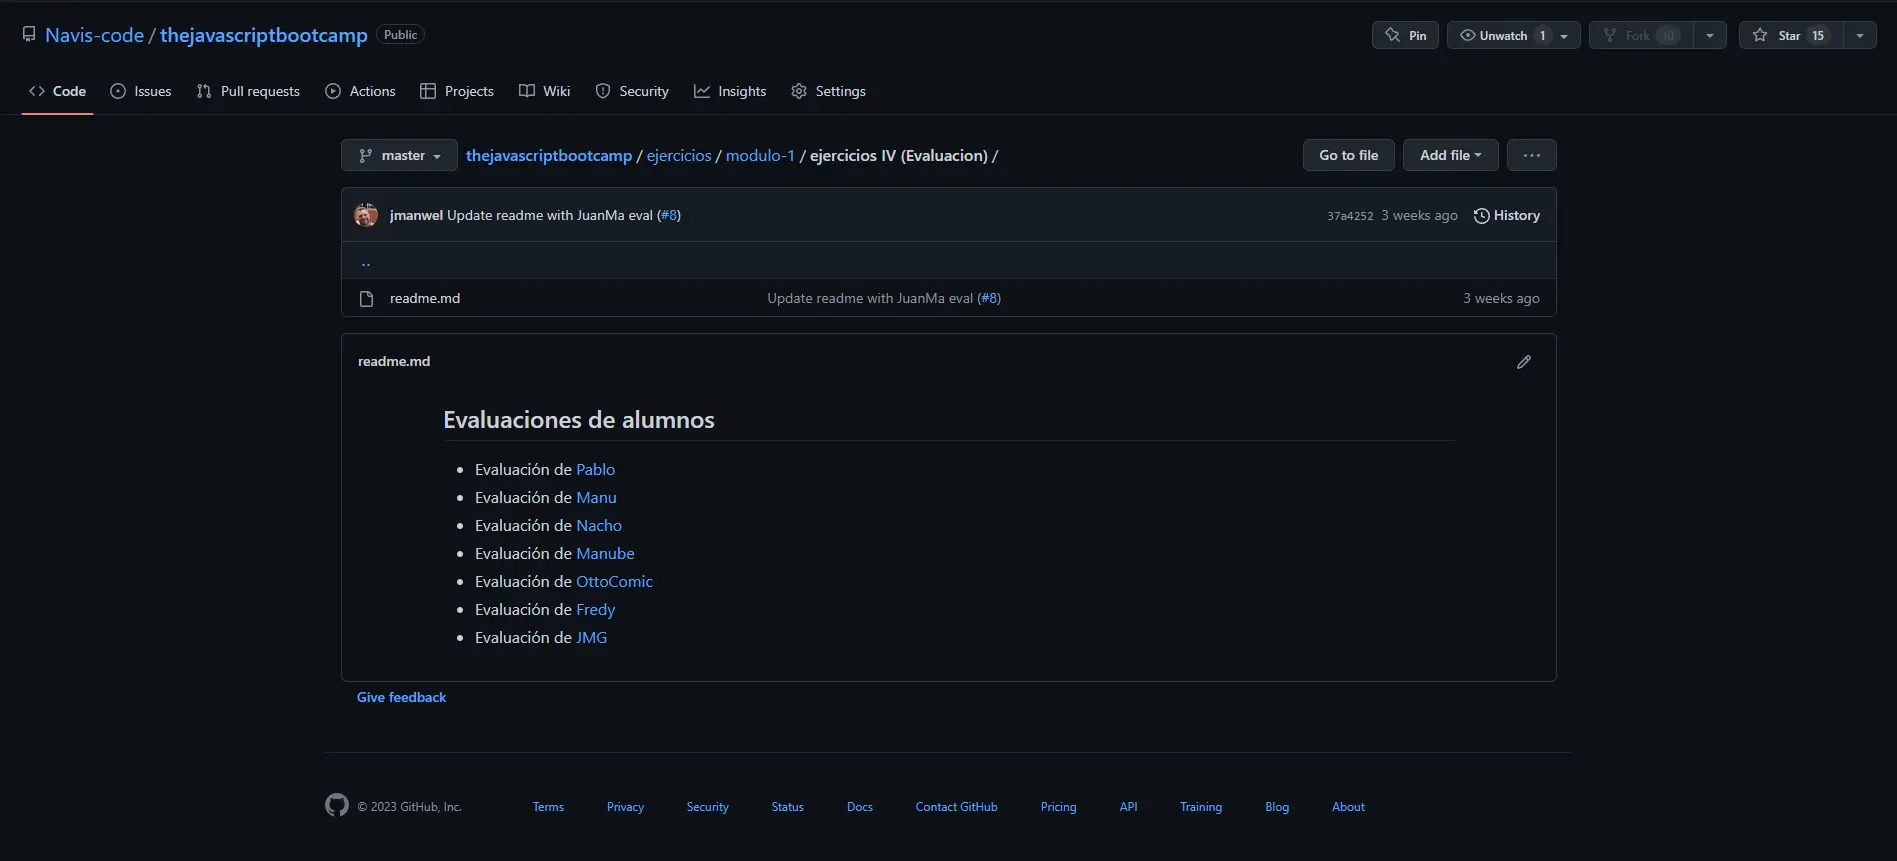Expand the Star lists dropdown arrow
1897x861 pixels.
coord(1860,35)
